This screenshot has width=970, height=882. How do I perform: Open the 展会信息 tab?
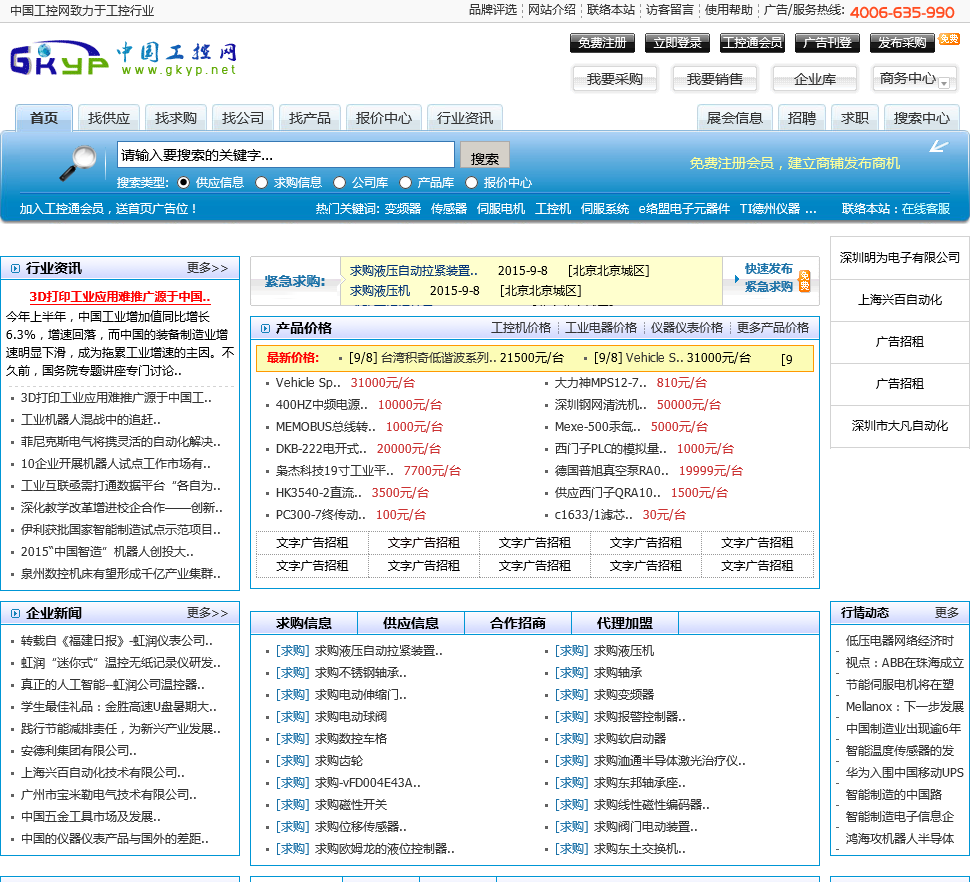735,118
